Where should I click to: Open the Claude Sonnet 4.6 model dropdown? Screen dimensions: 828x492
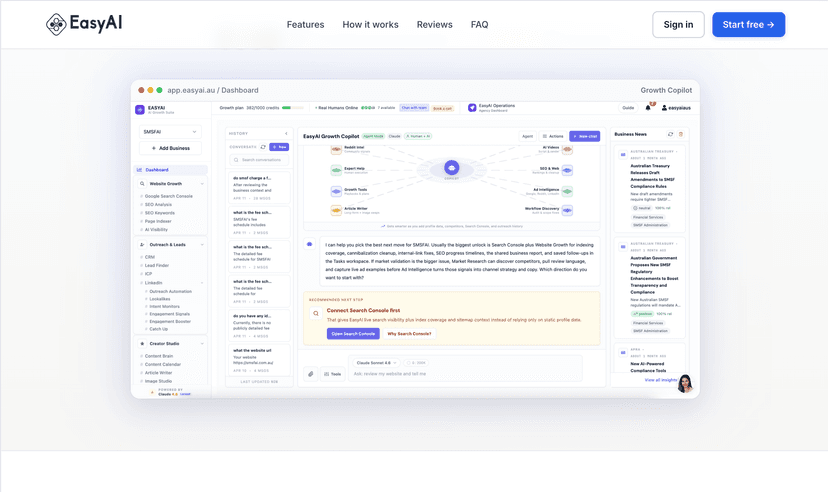point(376,363)
